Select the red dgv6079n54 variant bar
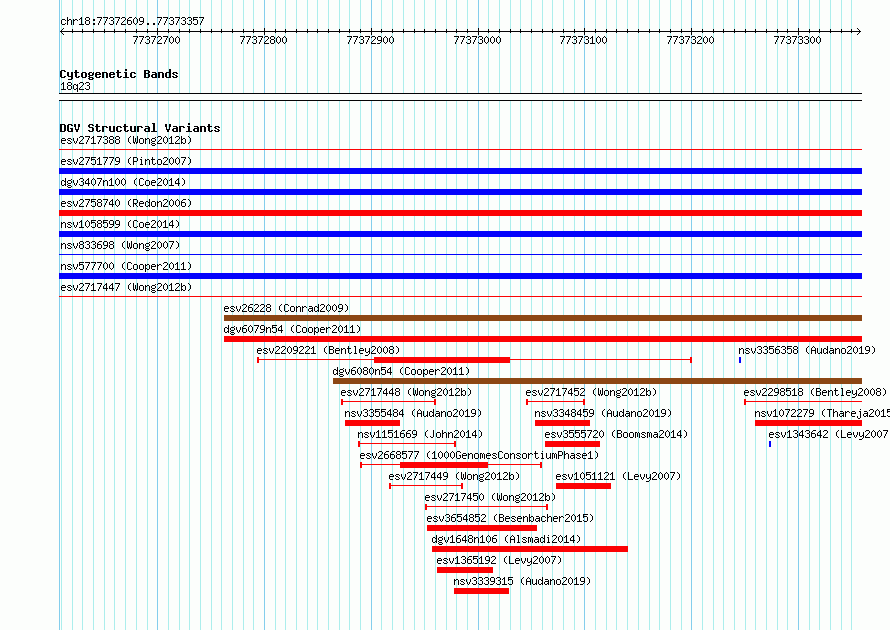Image resolution: width=890 pixels, height=630 pixels. 543,339
